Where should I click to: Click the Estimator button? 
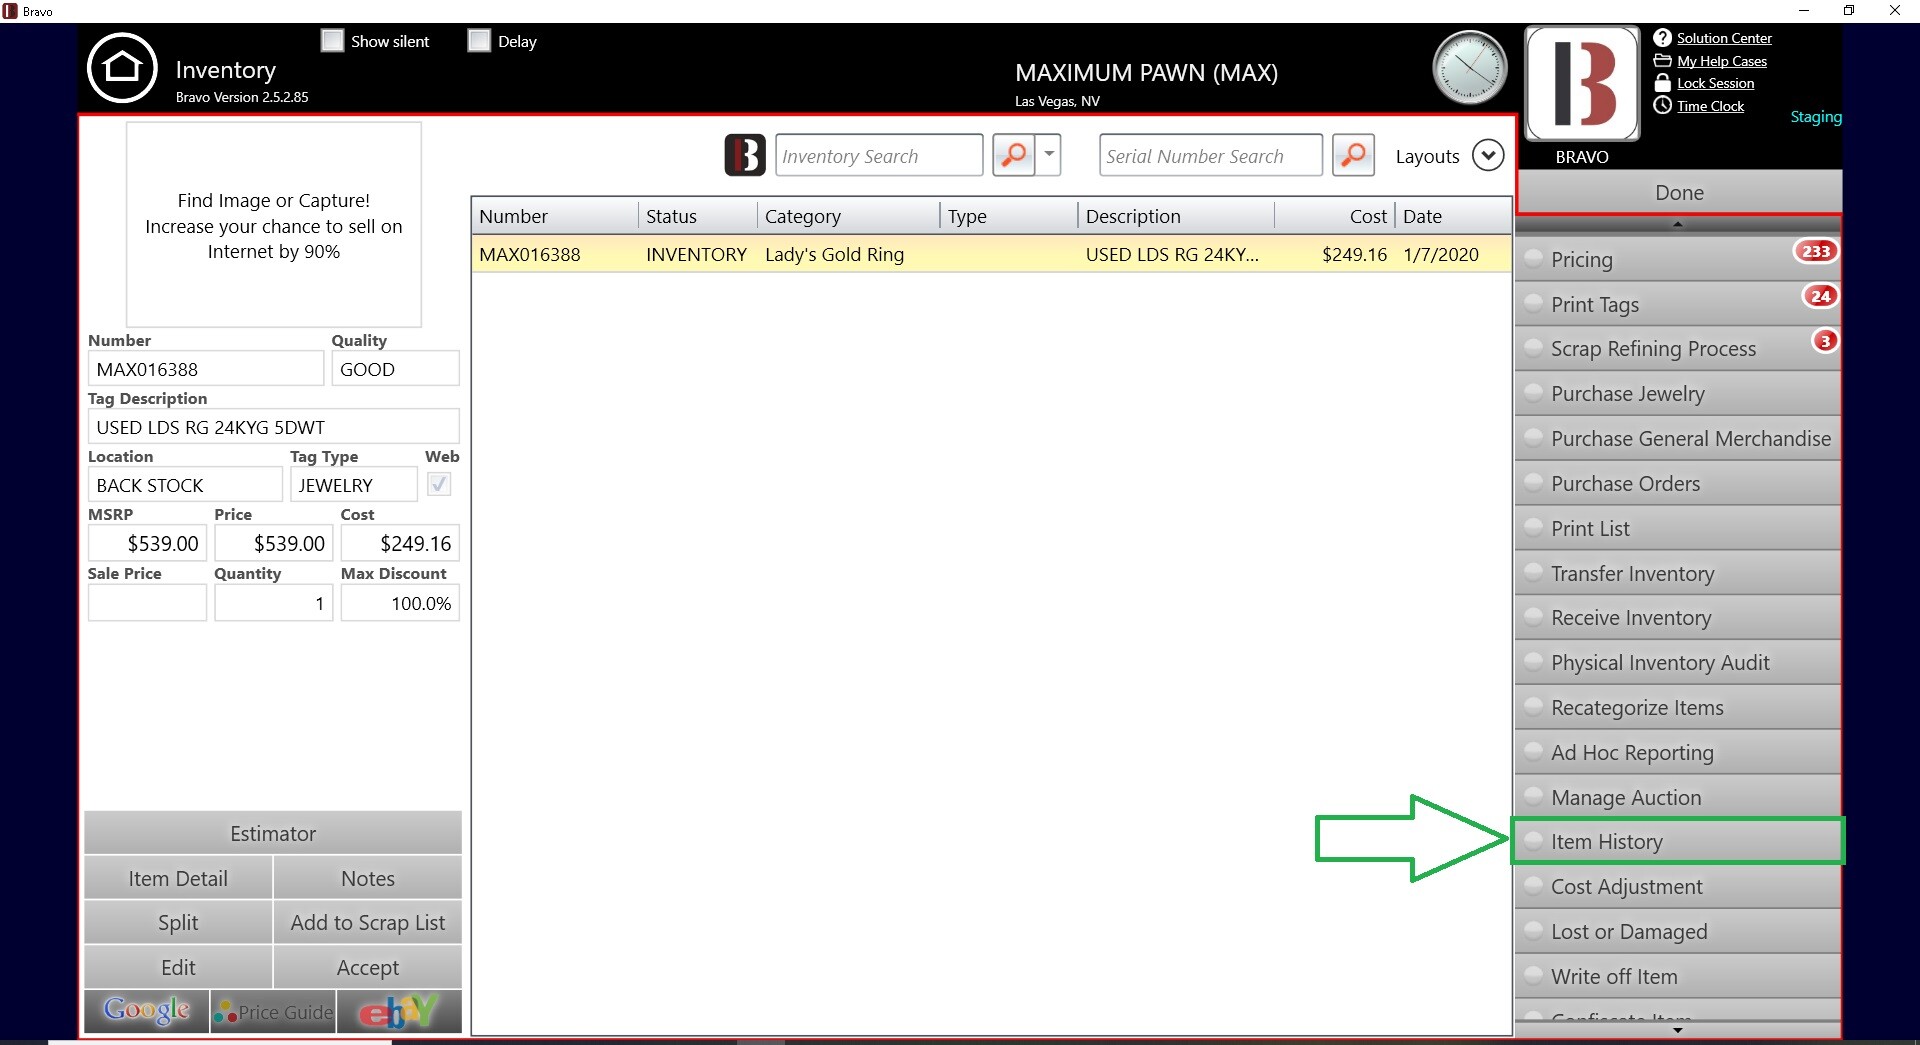tap(273, 833)
